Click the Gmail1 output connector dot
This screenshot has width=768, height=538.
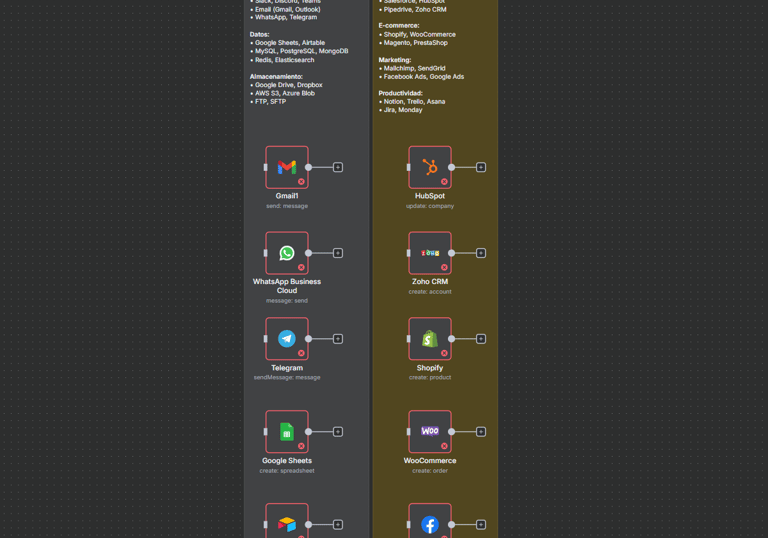coord(309,168)
